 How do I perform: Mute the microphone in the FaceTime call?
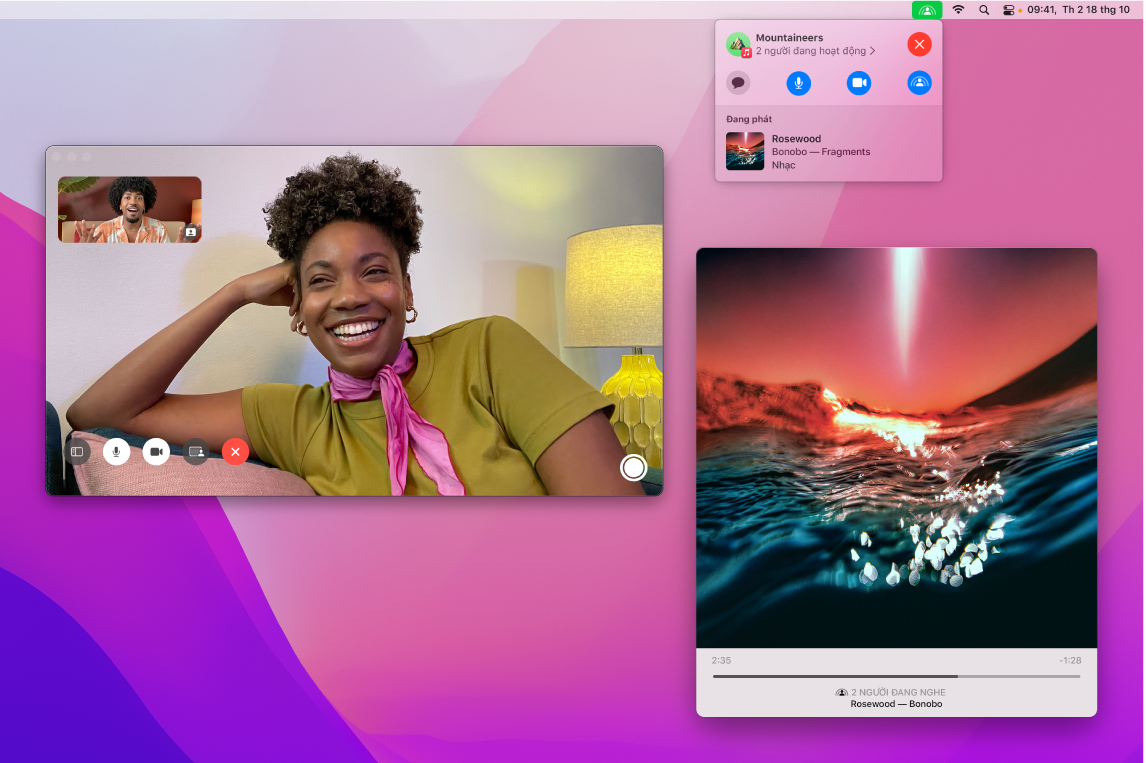click(117, 451)
